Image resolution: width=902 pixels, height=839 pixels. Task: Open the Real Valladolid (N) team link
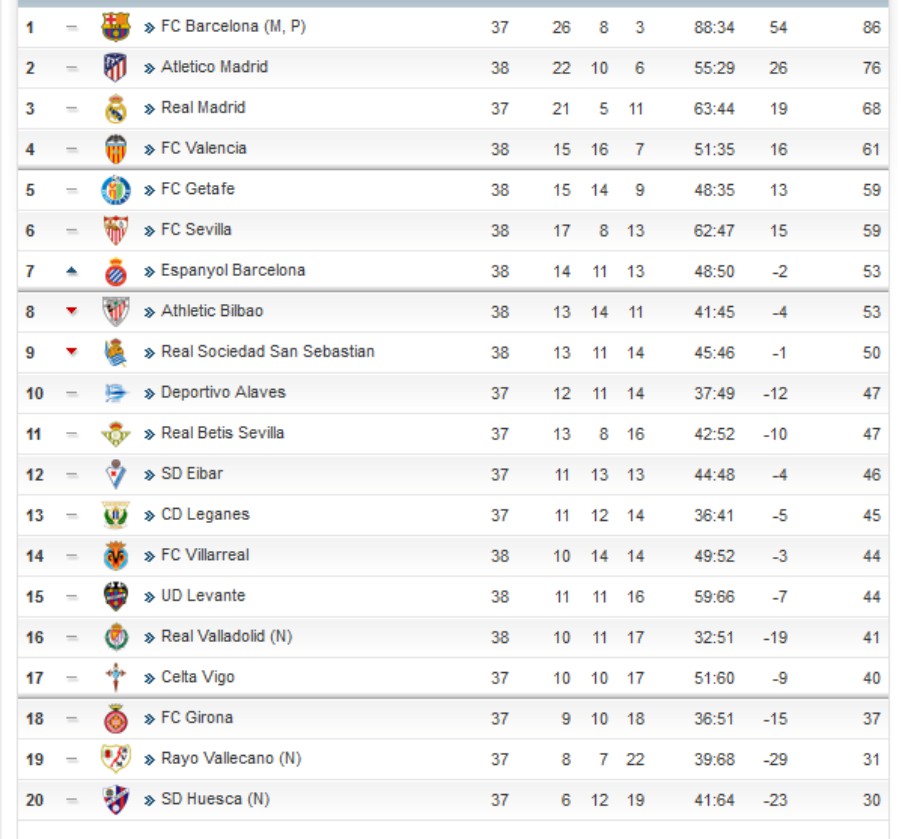226,637
